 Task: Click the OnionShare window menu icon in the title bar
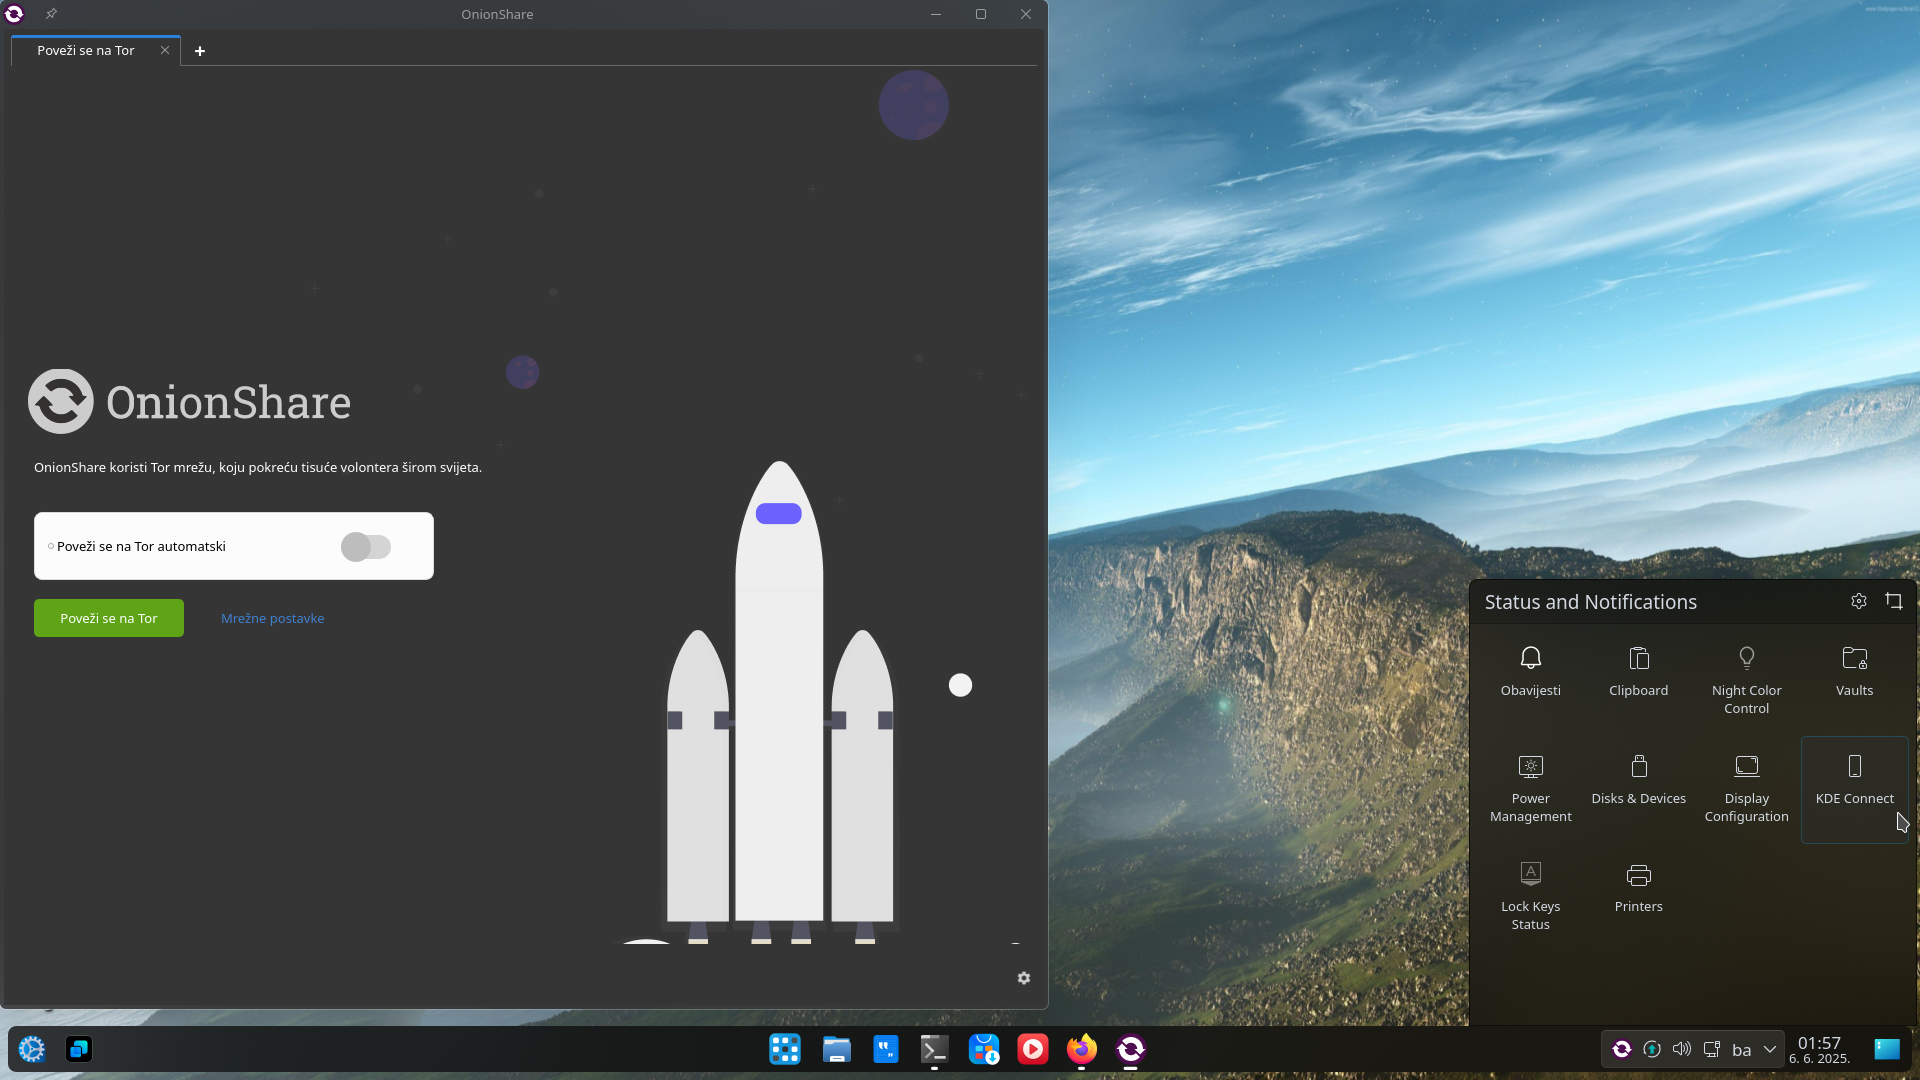tap(14, 14)
